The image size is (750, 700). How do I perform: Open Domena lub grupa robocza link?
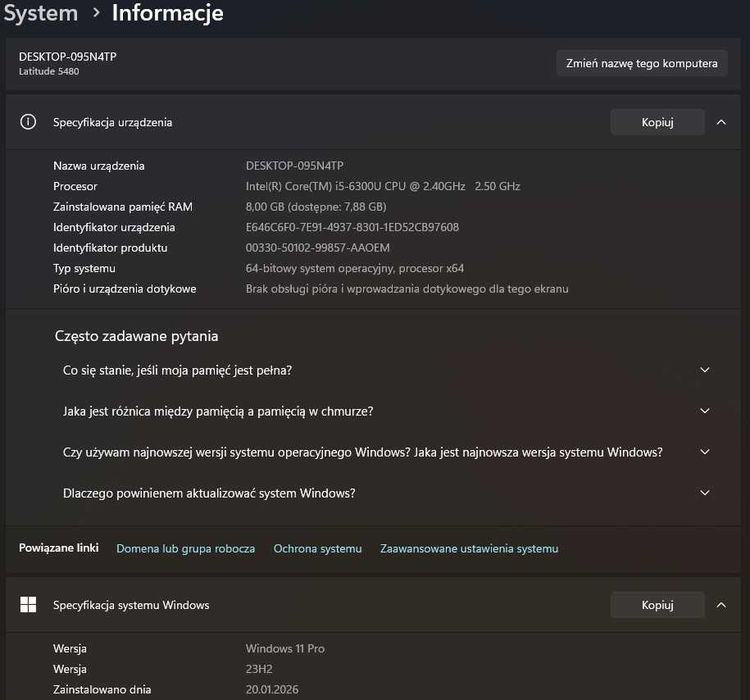186,549
